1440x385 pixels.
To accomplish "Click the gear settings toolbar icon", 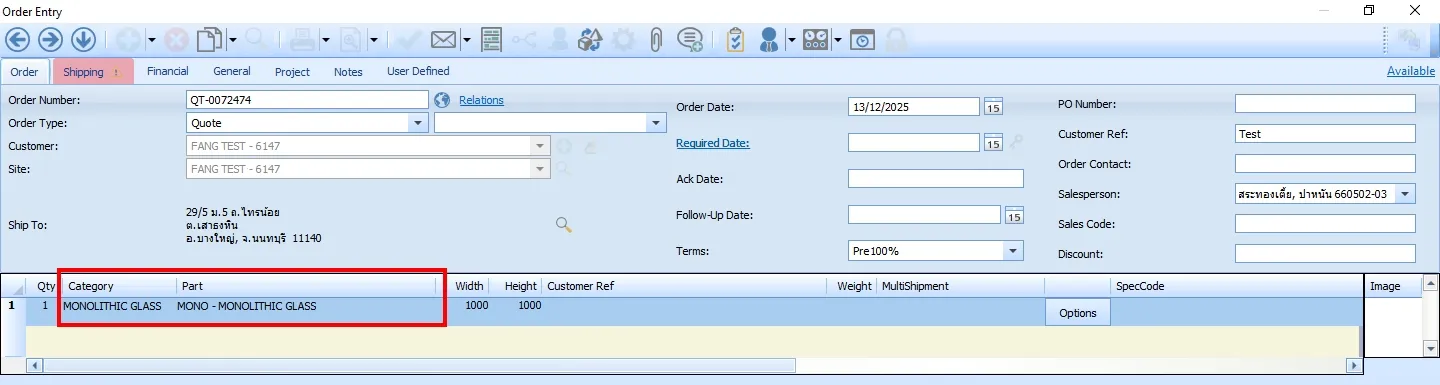I will 623,40.
